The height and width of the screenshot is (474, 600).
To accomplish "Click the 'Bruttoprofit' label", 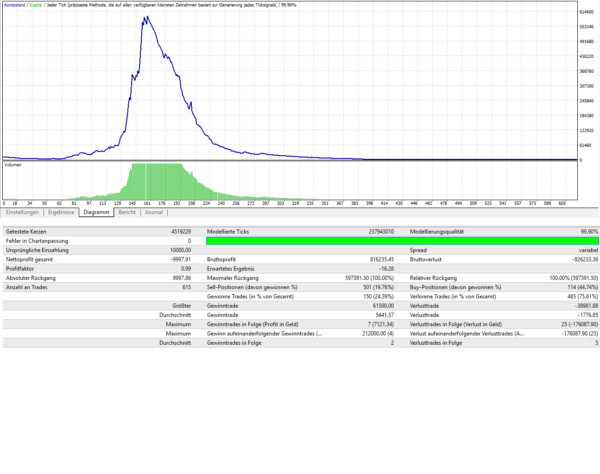I will coord(221,259).
